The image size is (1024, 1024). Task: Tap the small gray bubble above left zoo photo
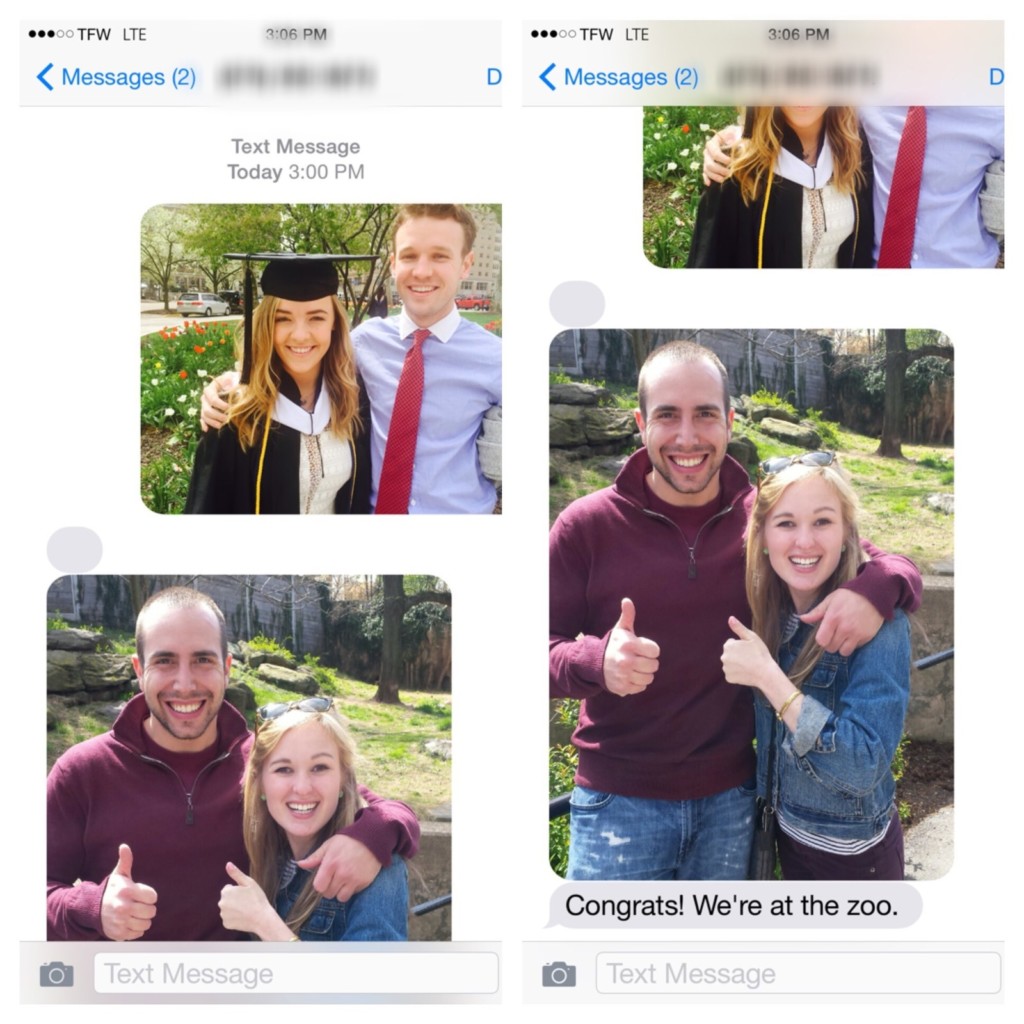coord(74,549)
